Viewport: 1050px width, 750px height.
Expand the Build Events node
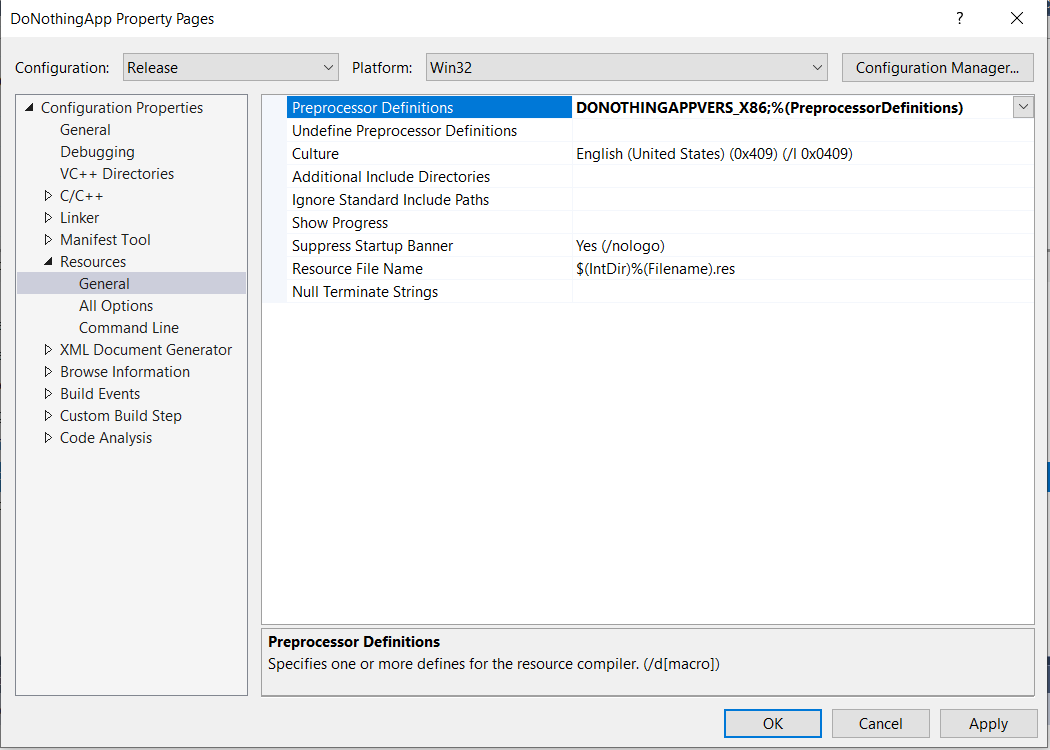tap(48, 394)
